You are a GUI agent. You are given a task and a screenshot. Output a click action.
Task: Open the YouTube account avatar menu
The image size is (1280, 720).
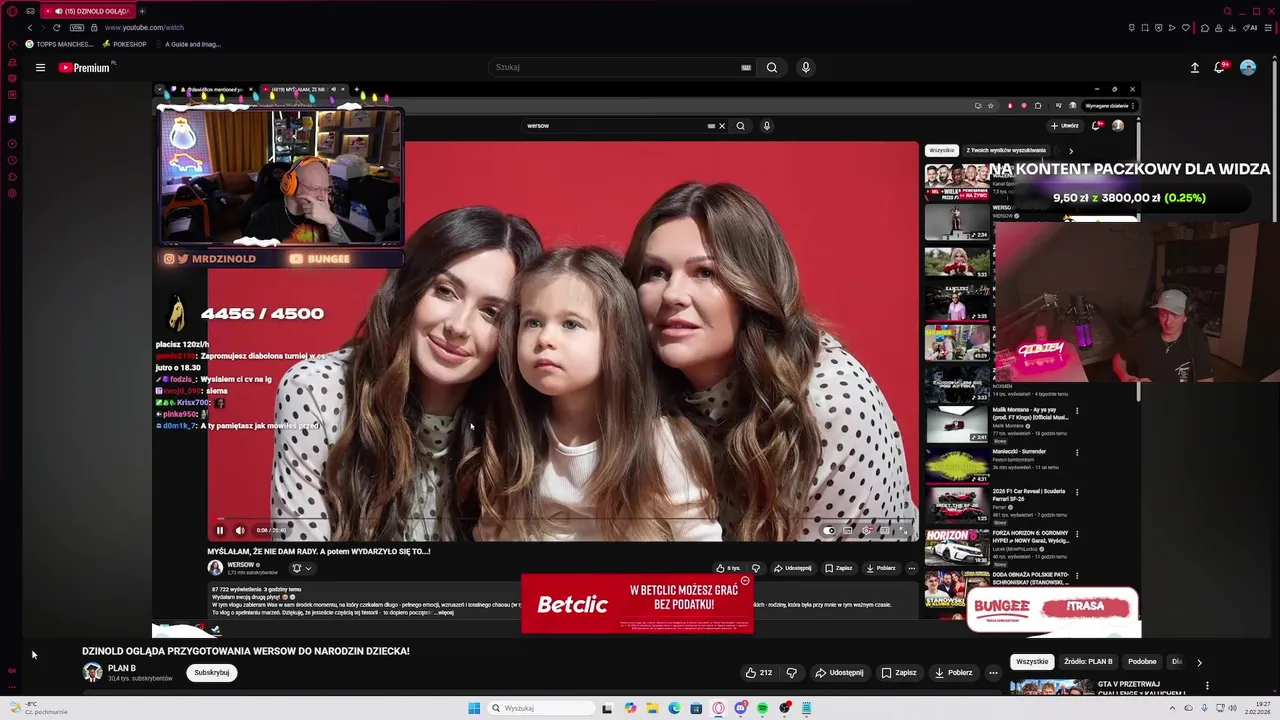click(1248, 67)
